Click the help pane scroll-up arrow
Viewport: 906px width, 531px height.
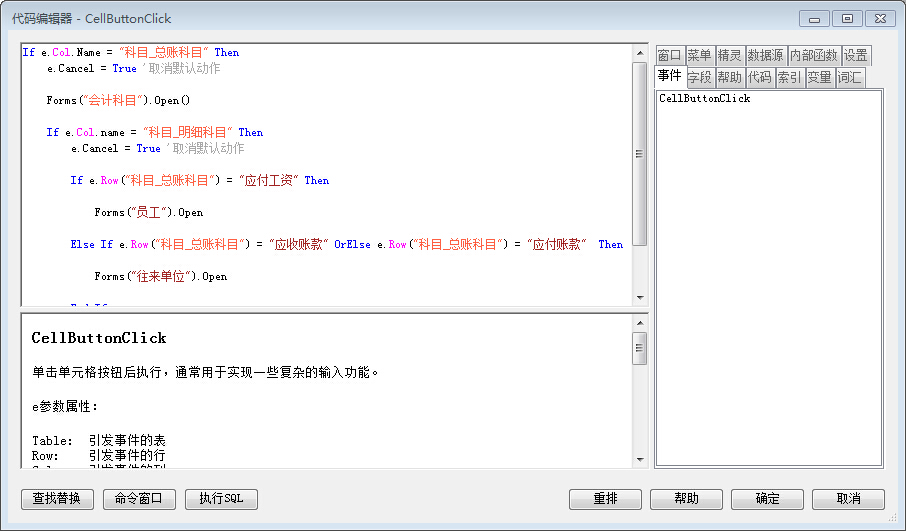[x=640, y=323]
